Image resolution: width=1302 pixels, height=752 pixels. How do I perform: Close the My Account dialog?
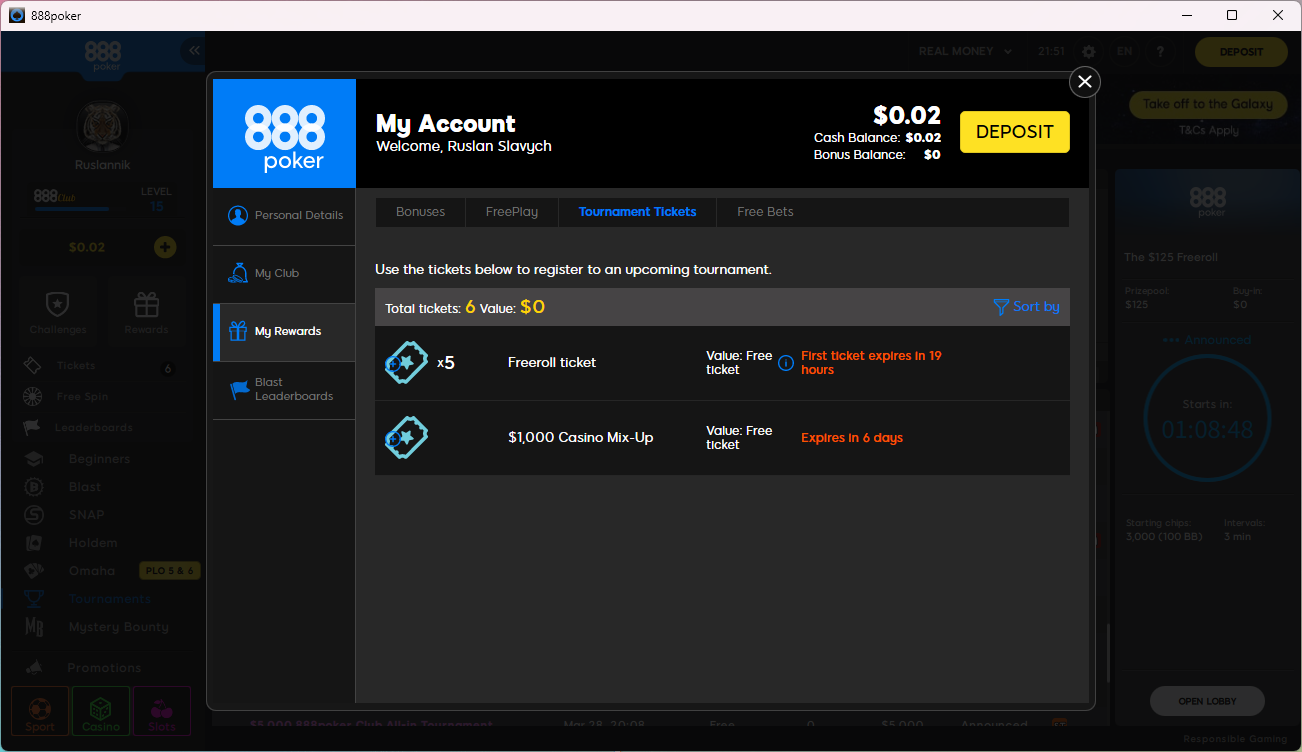pos(1085,82)
